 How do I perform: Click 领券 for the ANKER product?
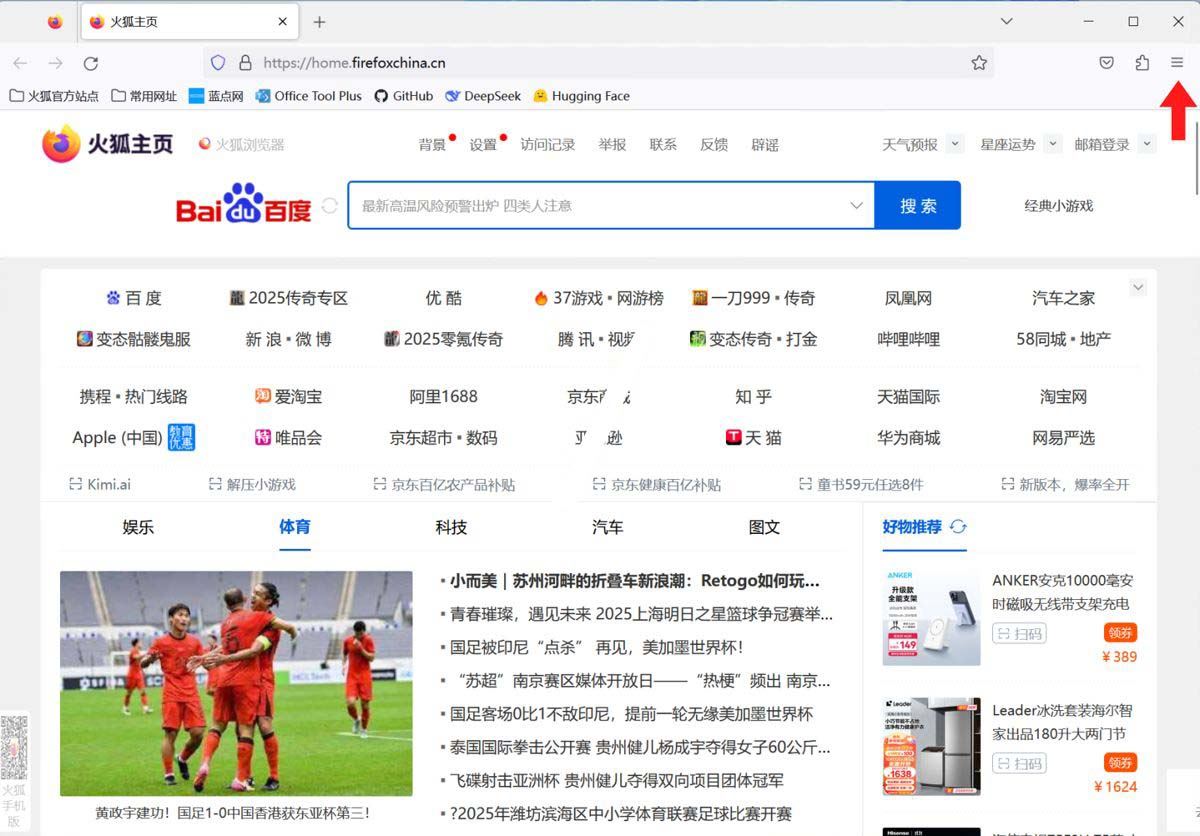[1121, 633]
